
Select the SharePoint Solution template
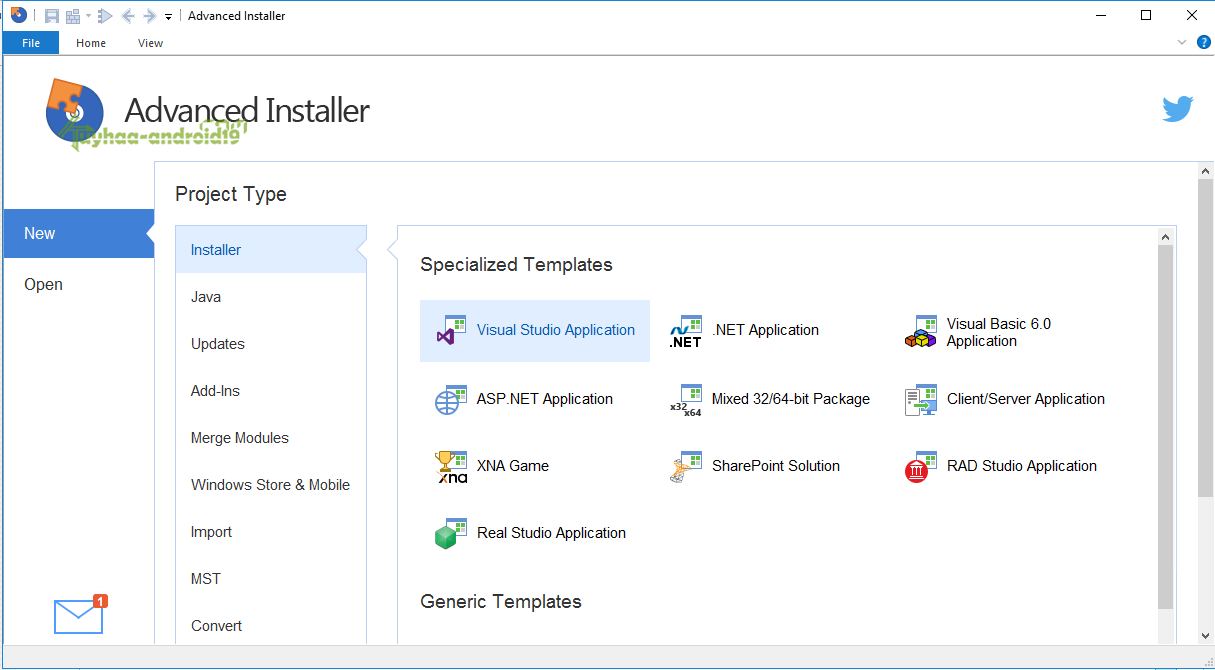[775, 466]
